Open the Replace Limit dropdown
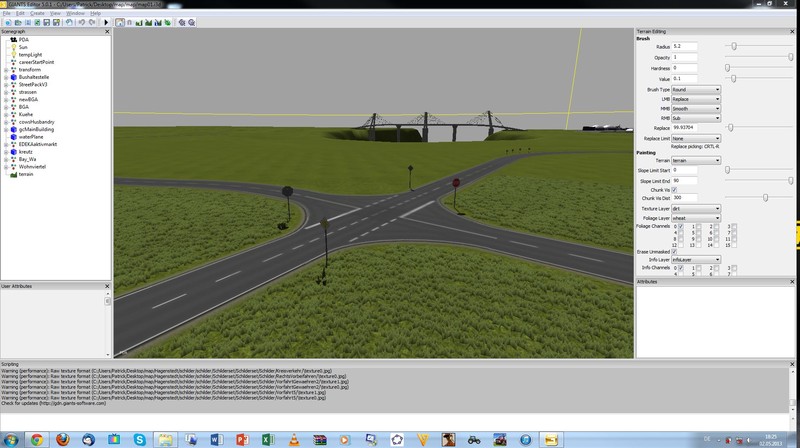The width and height of the screenshot is (800, 448). point(696,138)
